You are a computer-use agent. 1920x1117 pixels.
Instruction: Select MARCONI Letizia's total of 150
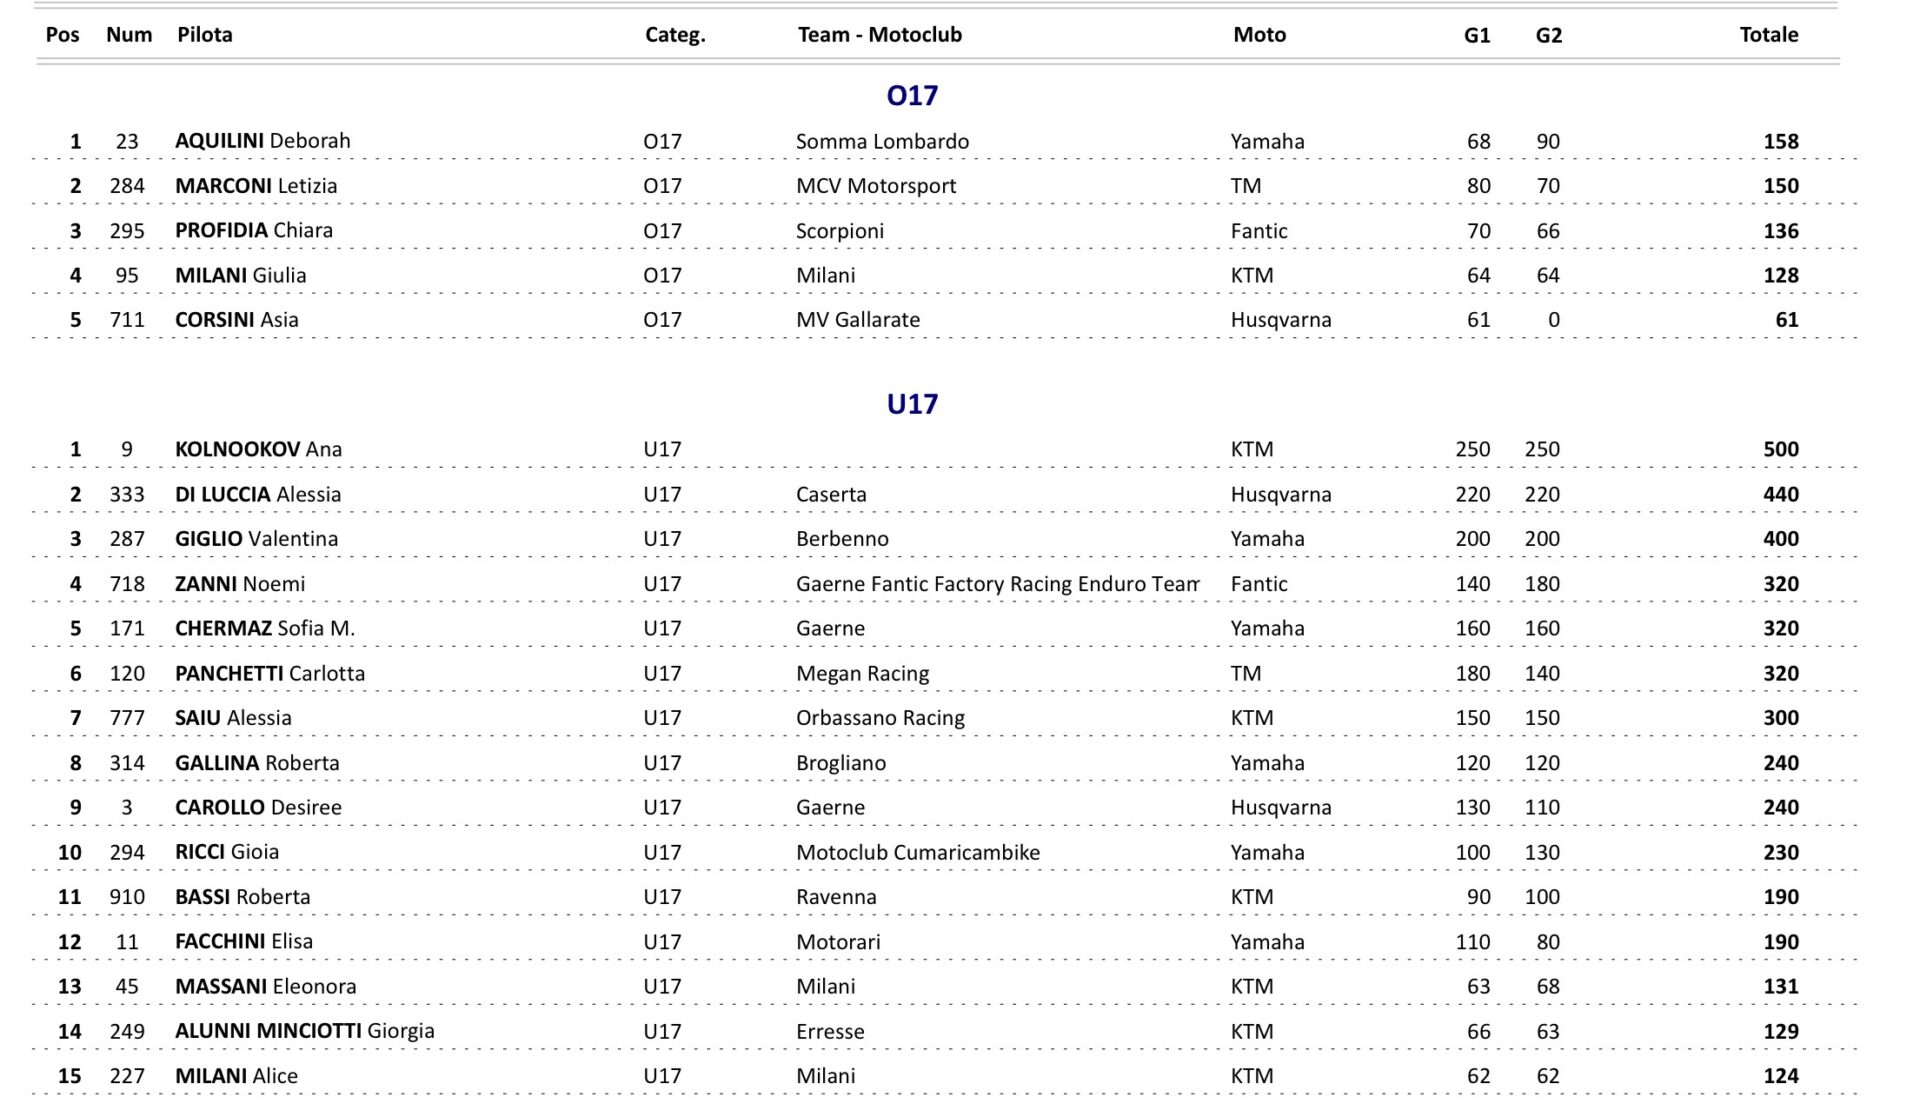click(x=1780, y=186)
